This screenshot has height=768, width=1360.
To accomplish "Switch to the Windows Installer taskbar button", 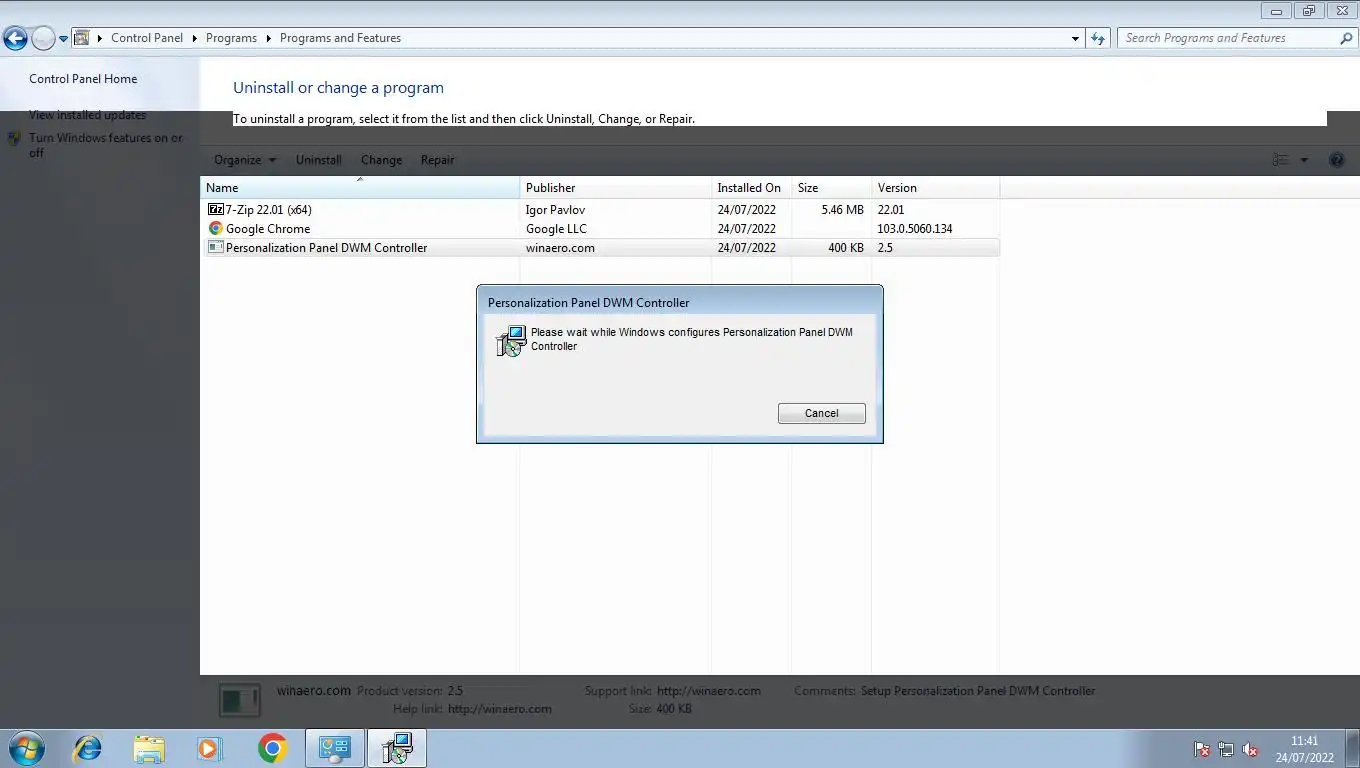I will (396, 748).
